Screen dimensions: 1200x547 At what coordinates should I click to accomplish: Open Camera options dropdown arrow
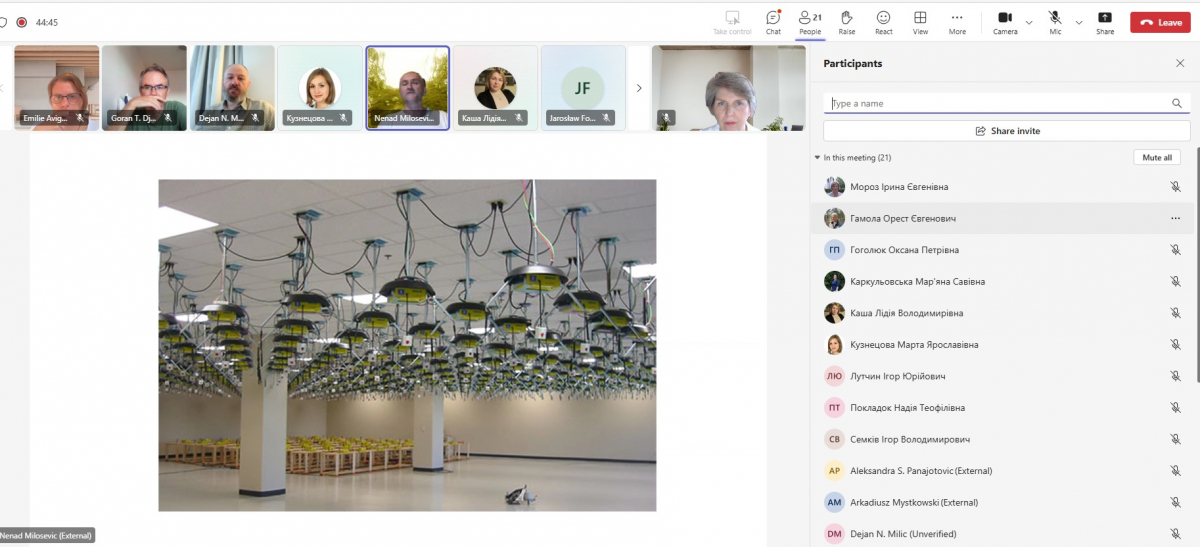point(1029,21)
